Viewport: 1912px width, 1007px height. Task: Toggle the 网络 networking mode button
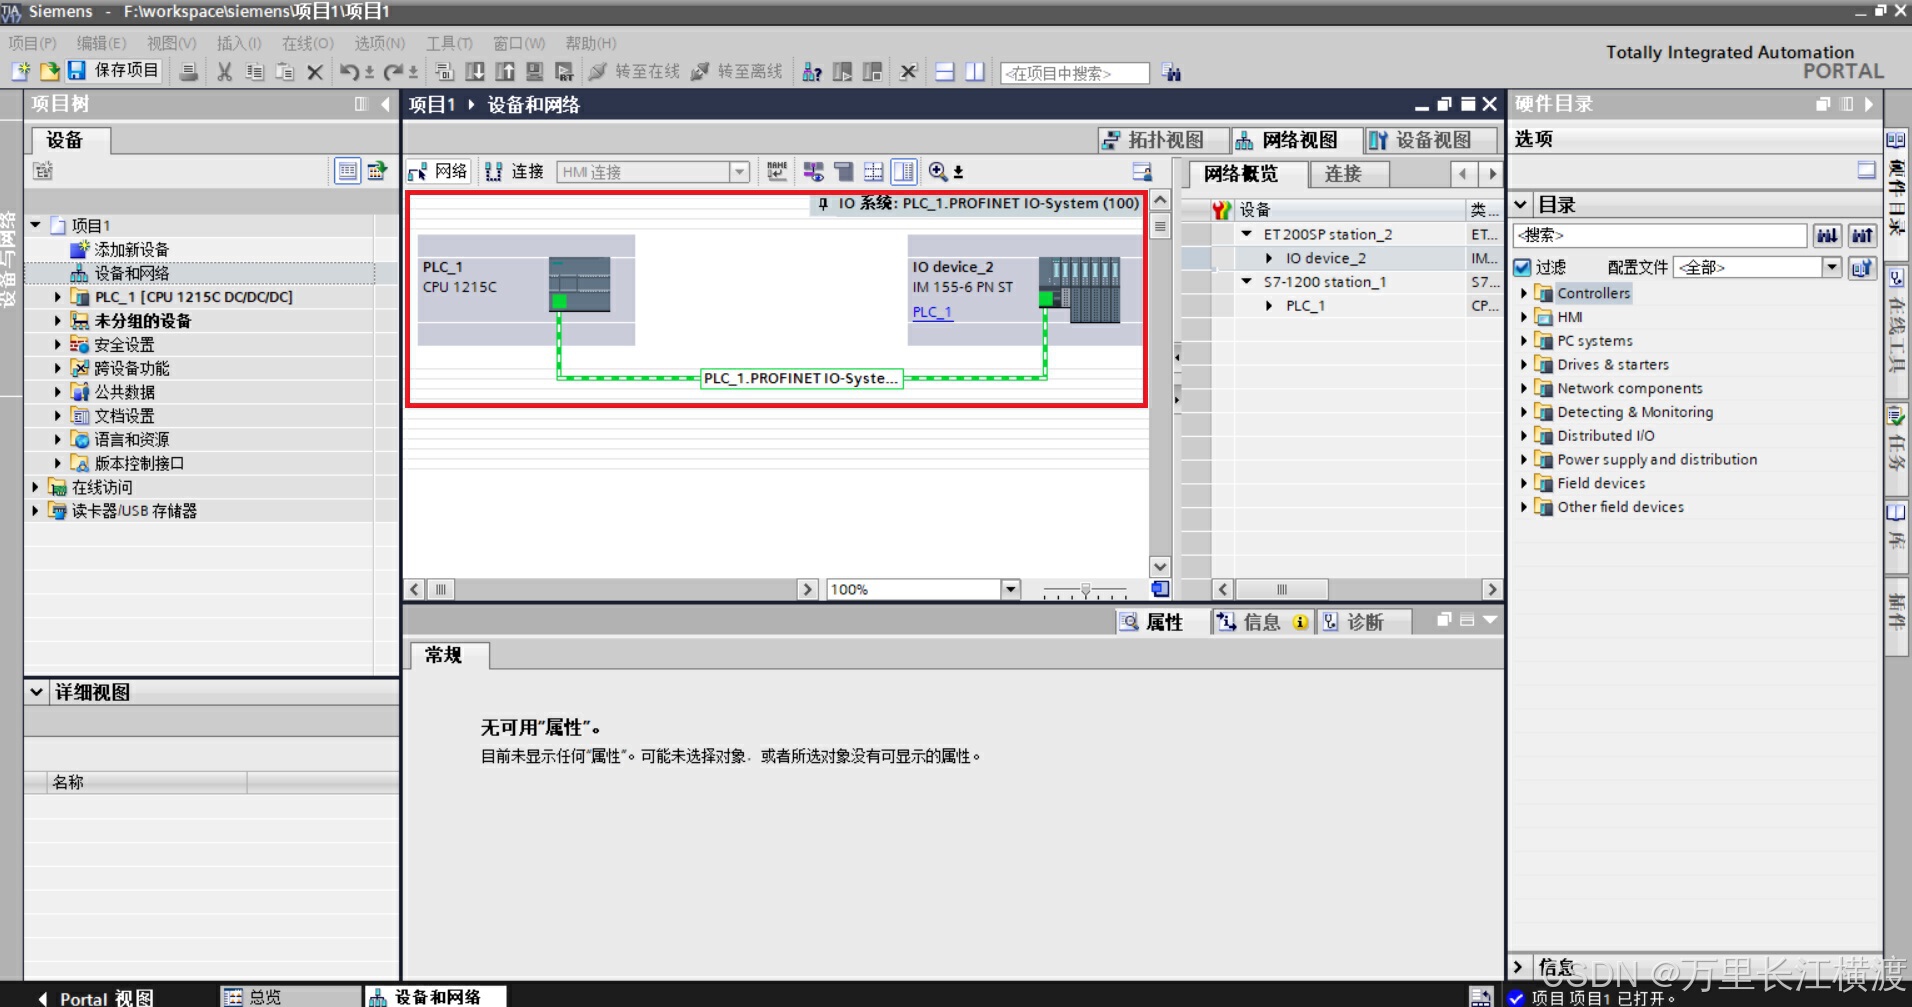tap(439, 172)
